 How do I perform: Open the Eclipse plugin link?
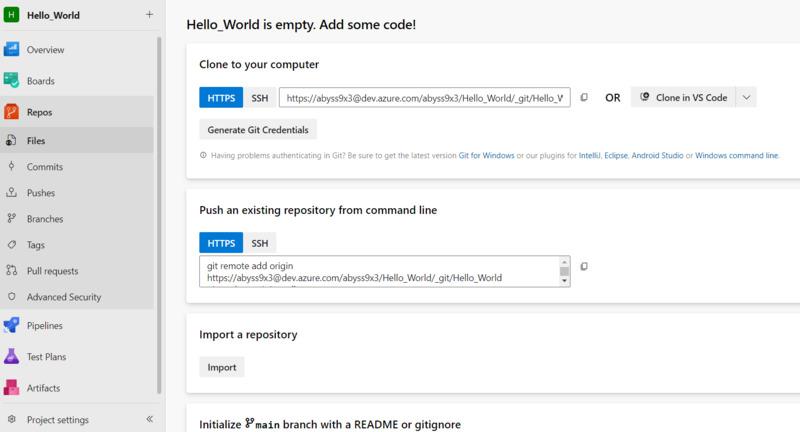coord(616,156)
